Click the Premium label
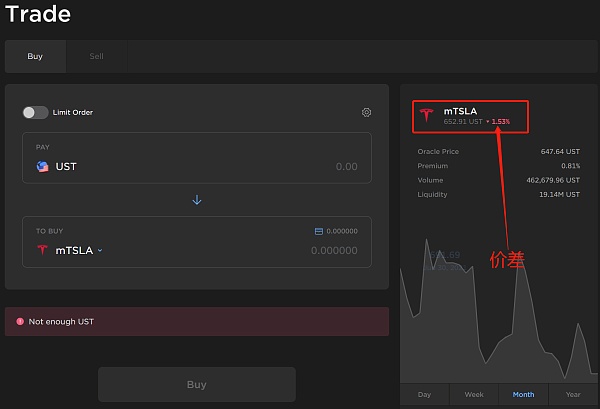The image size is (600, 409). pyautogui.click(x=433, y=166)
